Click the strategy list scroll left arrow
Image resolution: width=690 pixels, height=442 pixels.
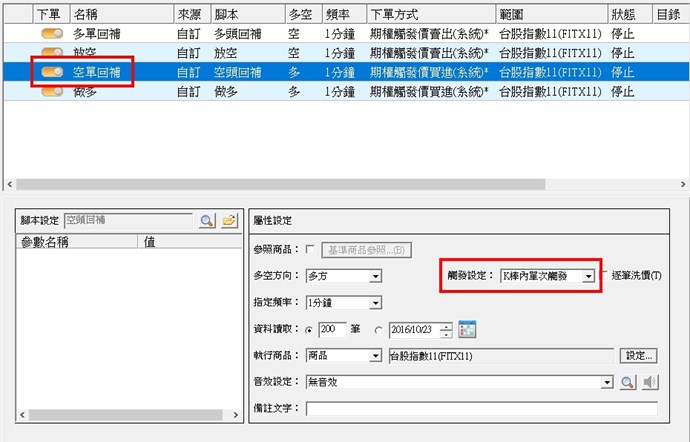click(x=10, y=184)
